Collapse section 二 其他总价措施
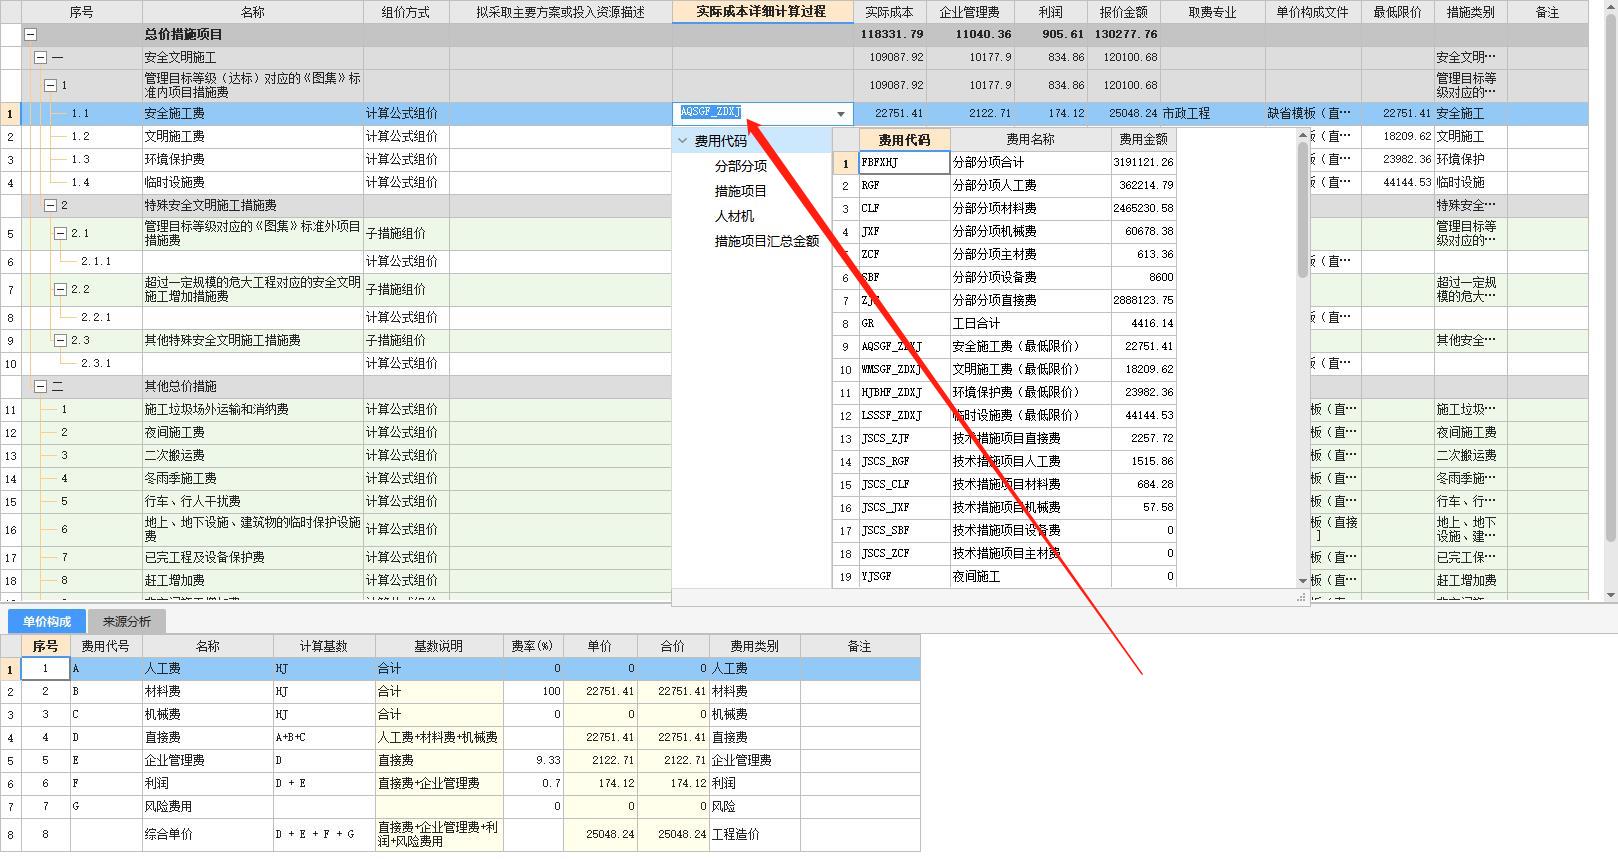 tap(40, 386)
